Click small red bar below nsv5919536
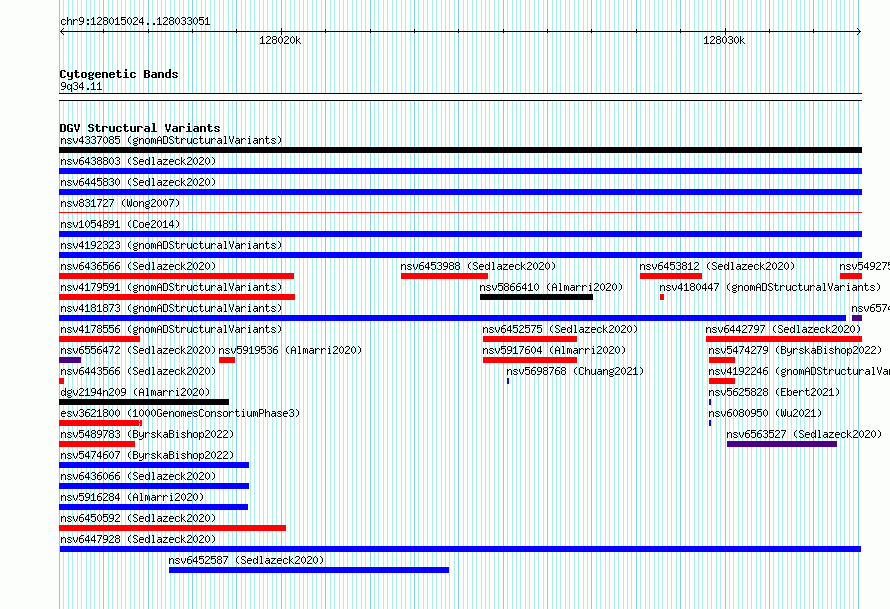The height and width of the screenshot is (609, 890). coord(227,360)
